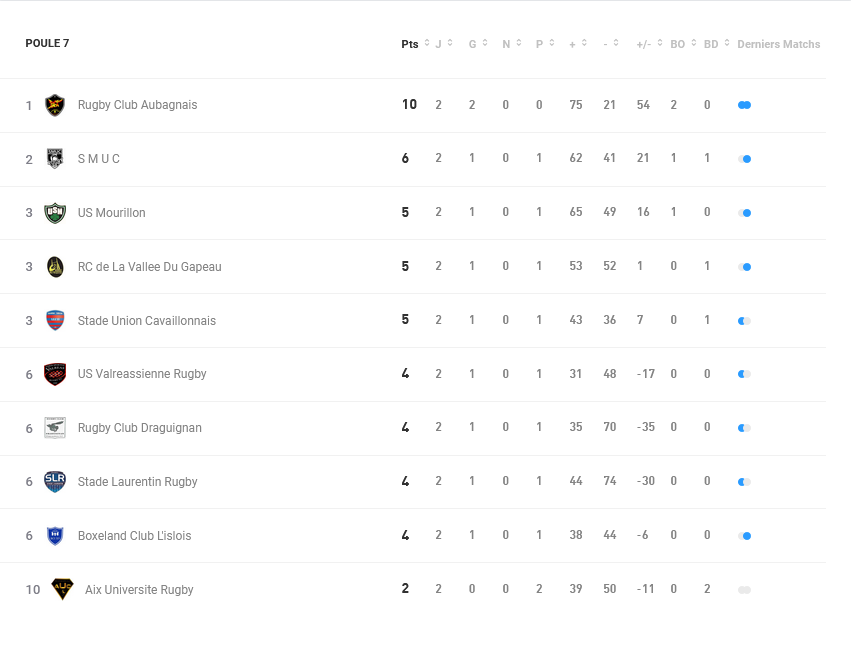Select the RC de La Vallee Du Gapeau logo
851x647 pixels.
pos(55,267)
